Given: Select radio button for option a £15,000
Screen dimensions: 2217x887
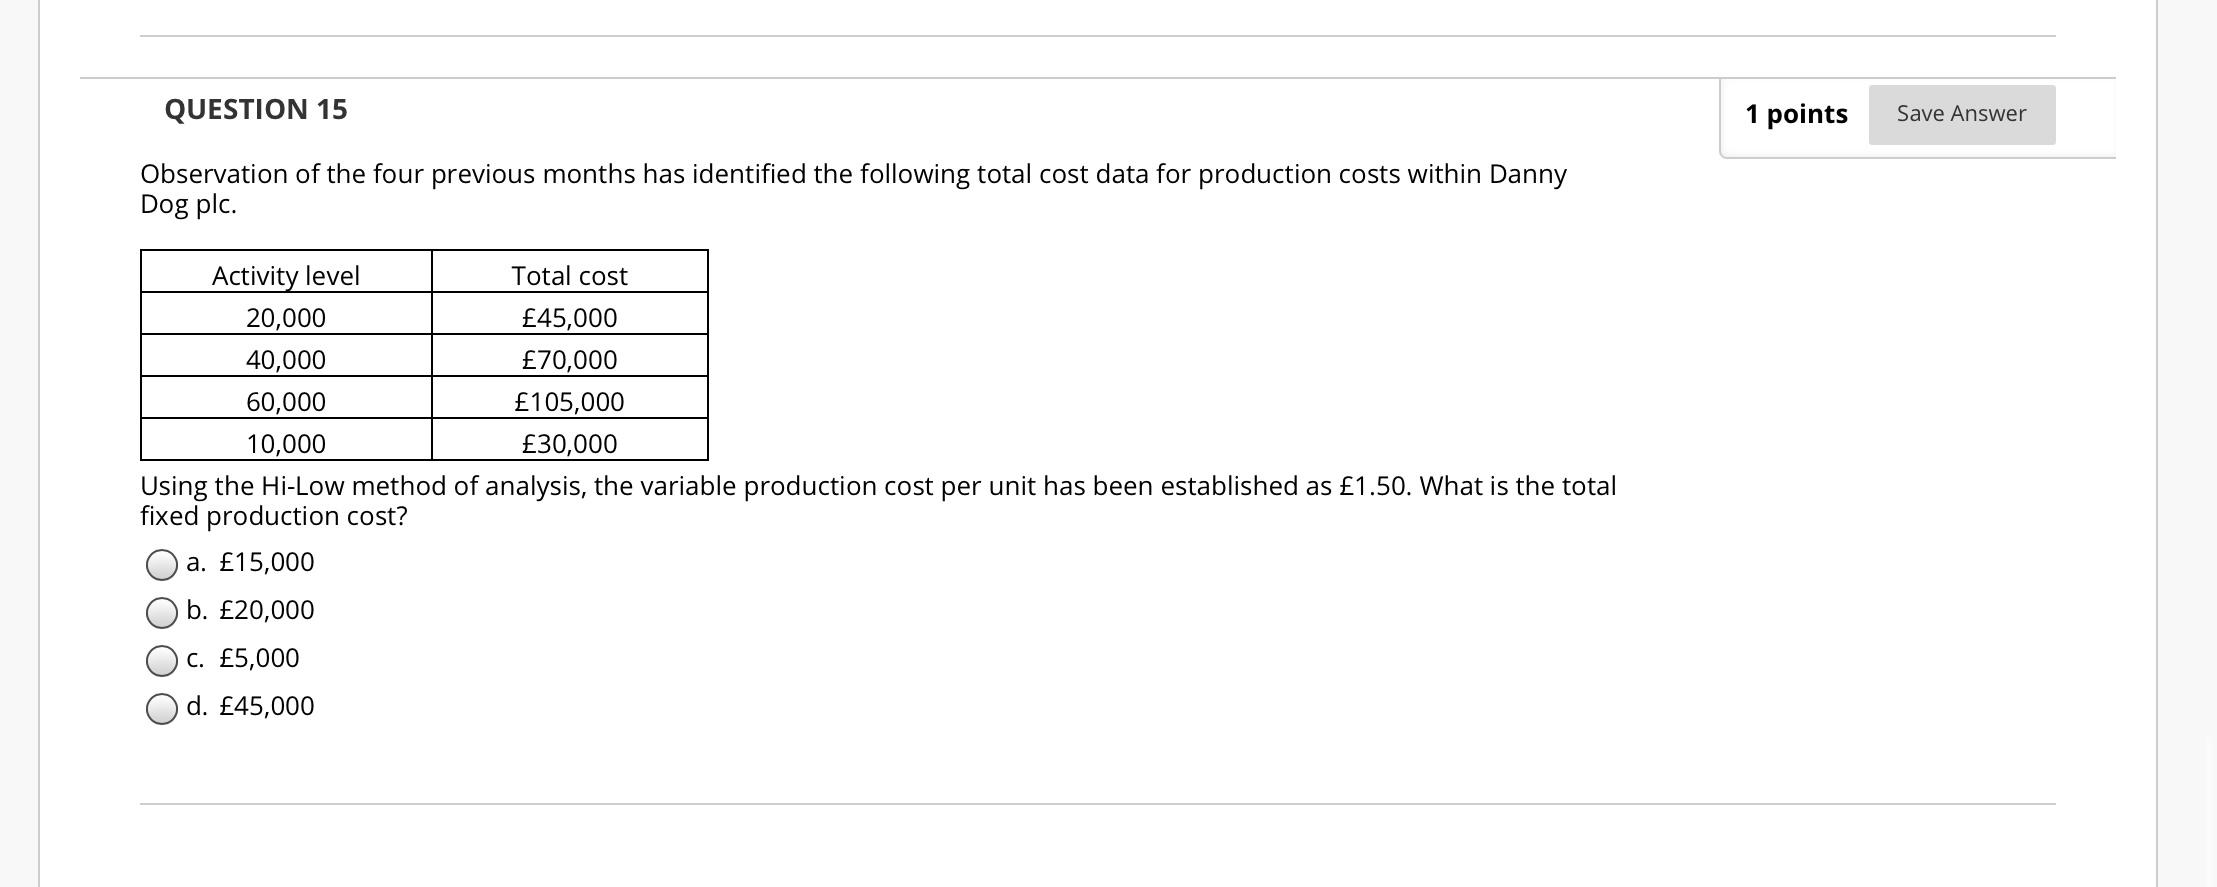Looking at the screenshot, I should point(162,565).
